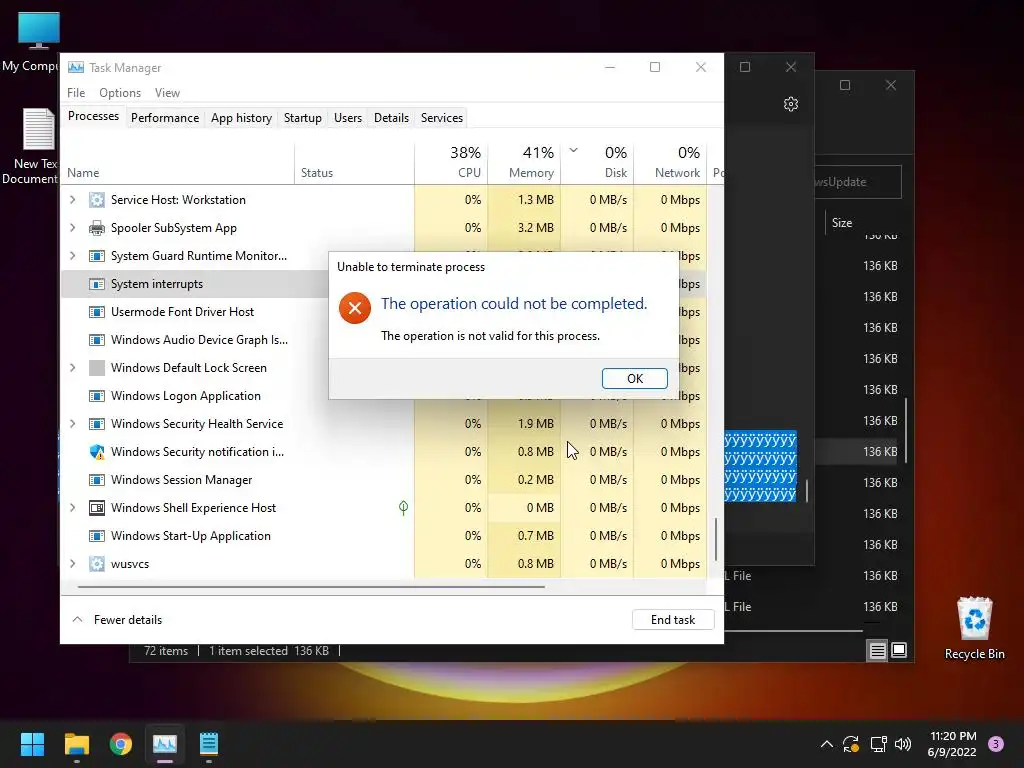Select the Processes tab
Screen dimensions: 1024x768
(93, 116)
